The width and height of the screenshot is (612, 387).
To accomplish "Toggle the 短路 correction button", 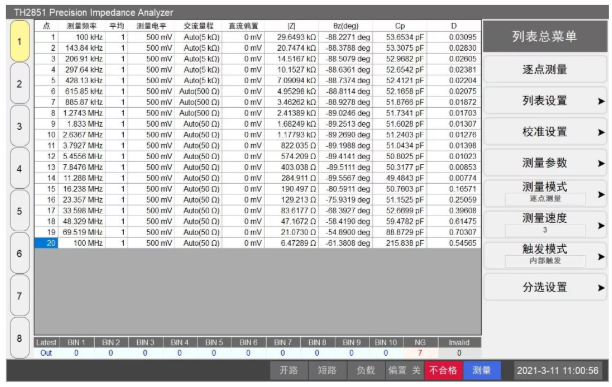I will (327, 370).
